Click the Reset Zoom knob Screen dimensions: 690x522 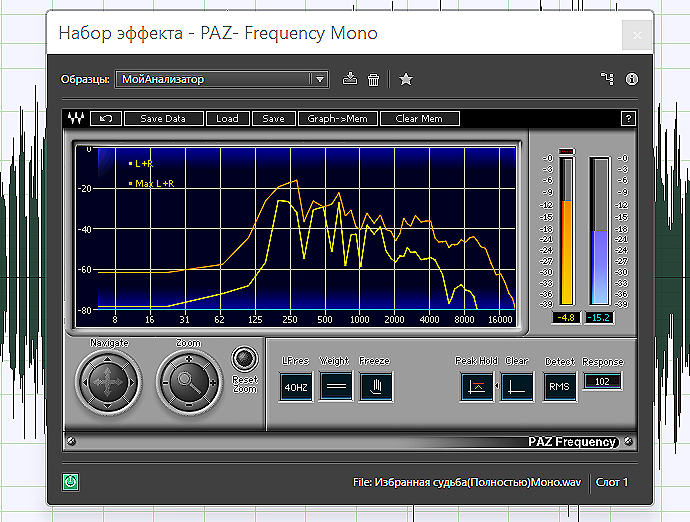(x=245, y=358)
